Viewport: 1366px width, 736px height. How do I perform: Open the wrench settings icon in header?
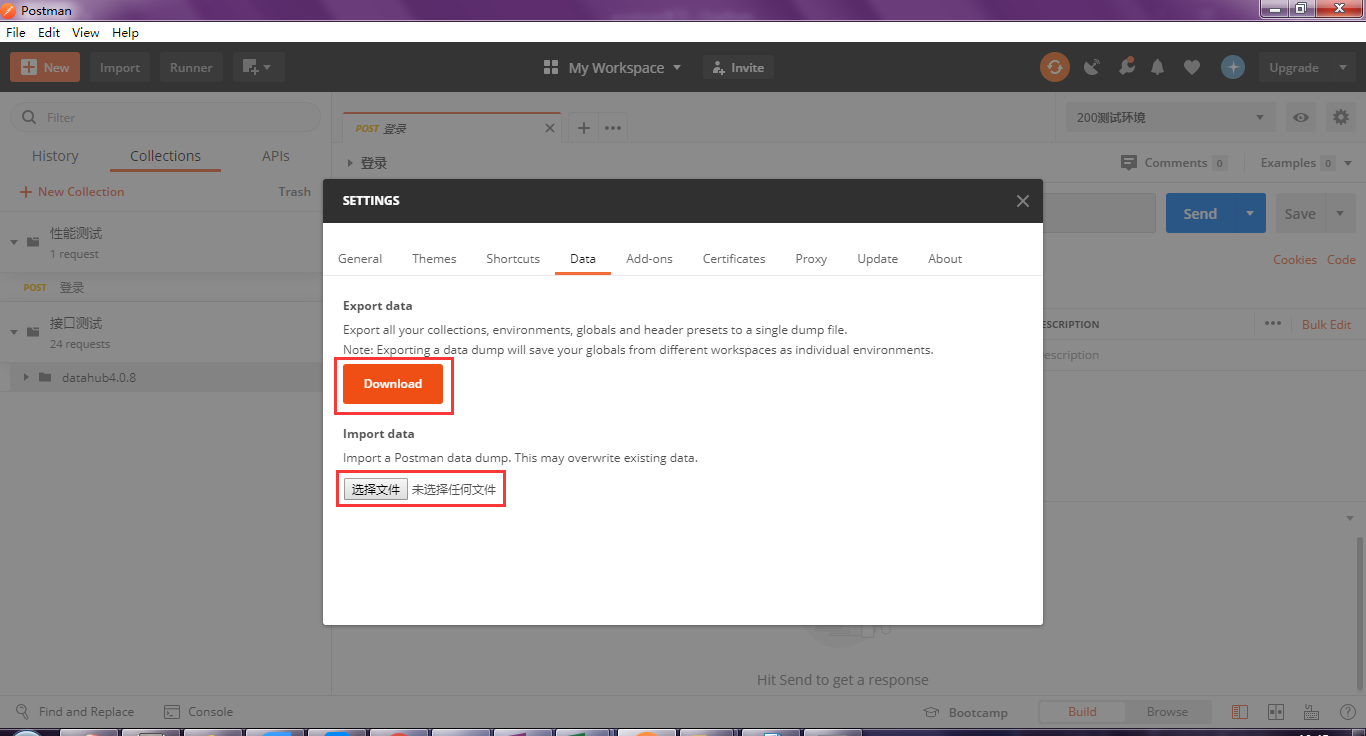tap(1126, 67)
